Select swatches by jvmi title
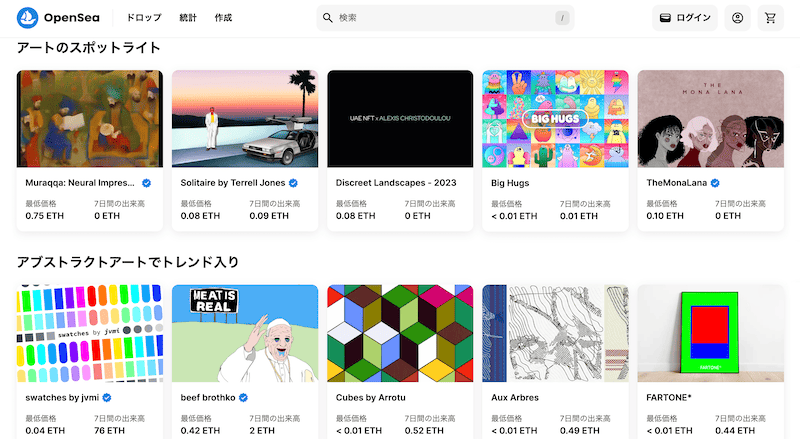 point(62,398)
